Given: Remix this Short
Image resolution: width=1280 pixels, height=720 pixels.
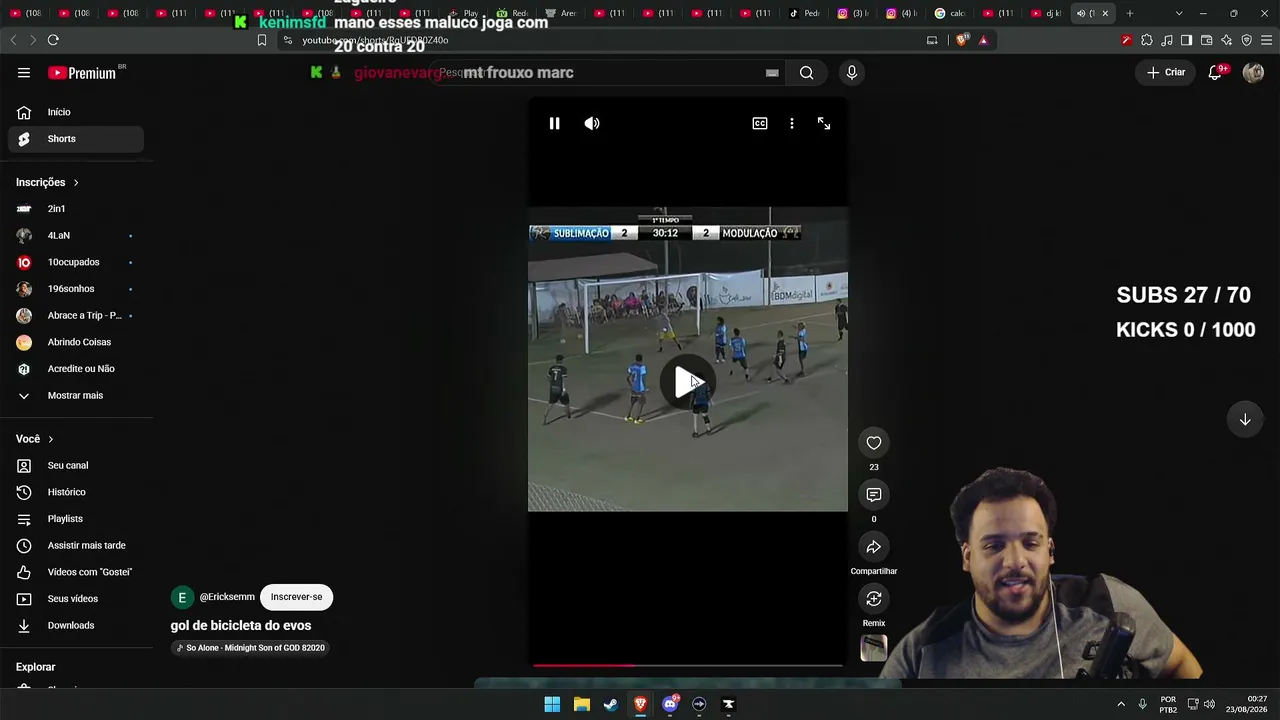Looking at the screenshot, I should (874, 599).
